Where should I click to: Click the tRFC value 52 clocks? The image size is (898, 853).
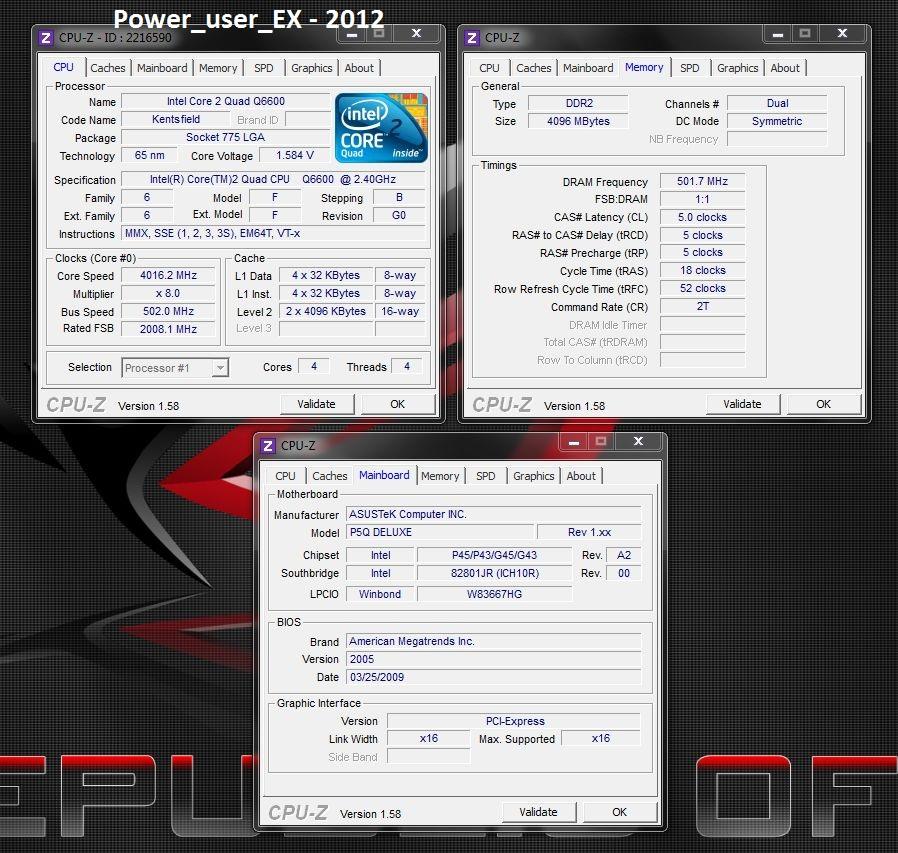(x=703, y=288)
